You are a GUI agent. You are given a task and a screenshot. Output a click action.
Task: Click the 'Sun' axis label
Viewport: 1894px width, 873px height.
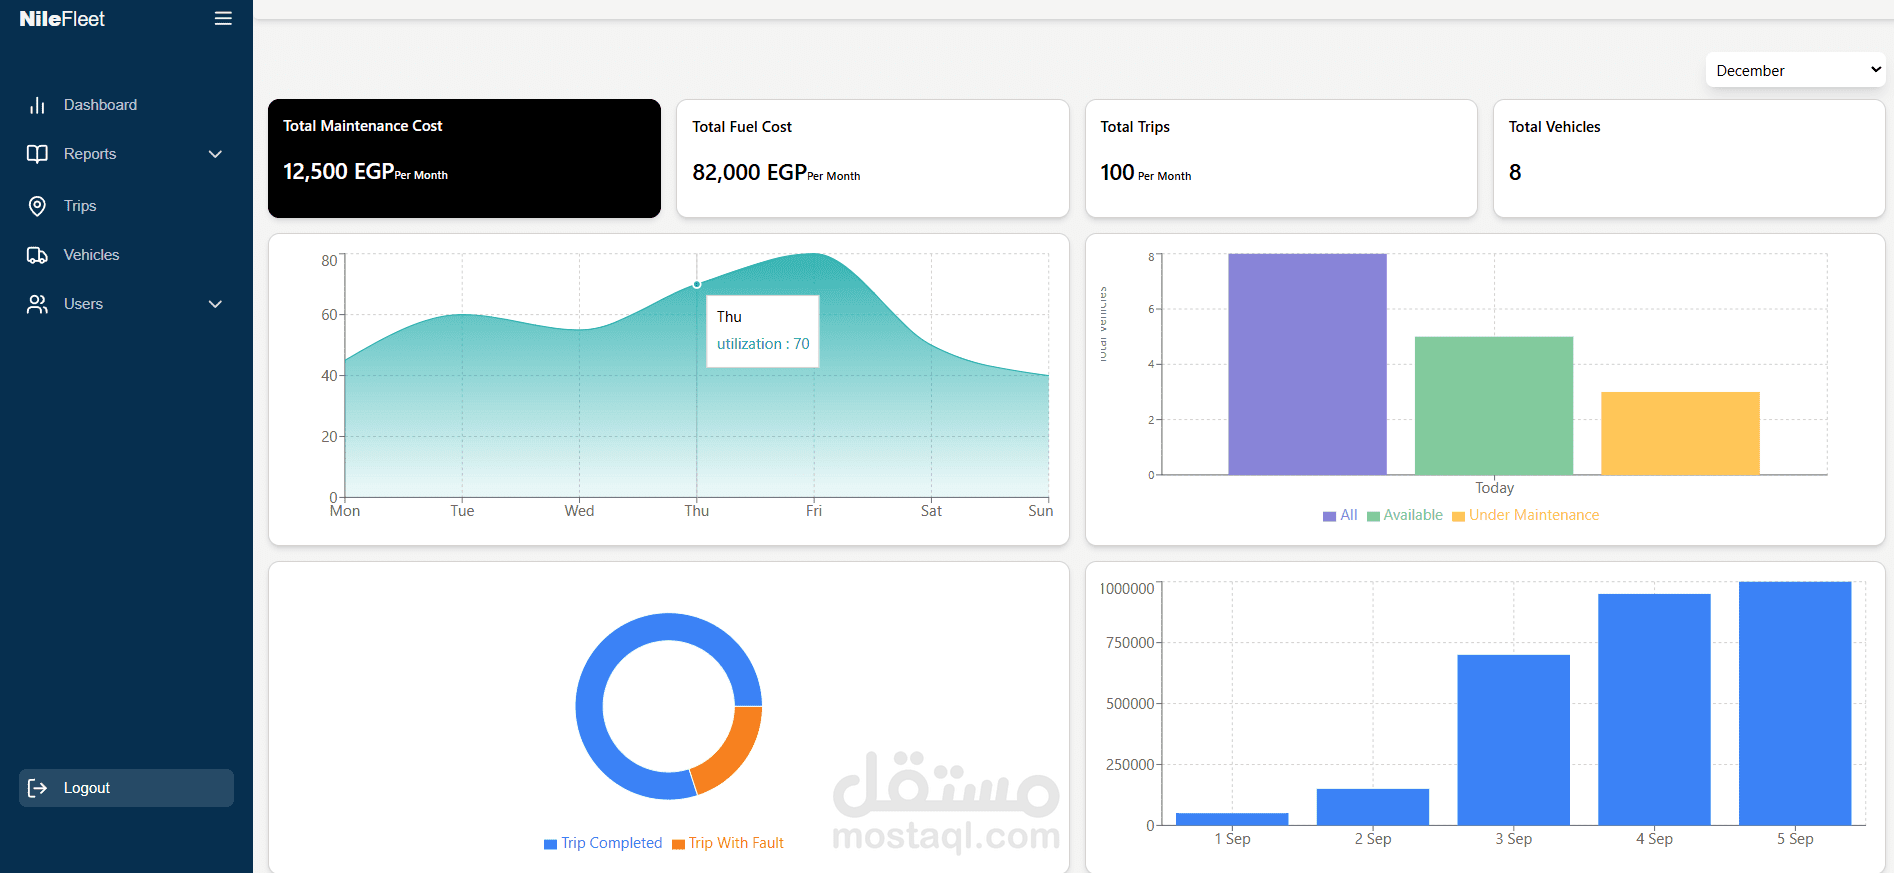click(x=1040, y=511)
